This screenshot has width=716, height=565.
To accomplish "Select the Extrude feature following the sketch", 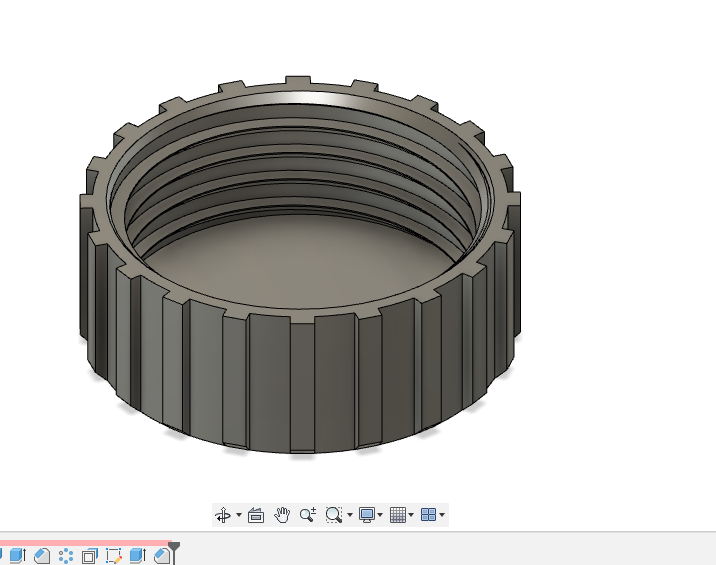I will tap(137, 555).
